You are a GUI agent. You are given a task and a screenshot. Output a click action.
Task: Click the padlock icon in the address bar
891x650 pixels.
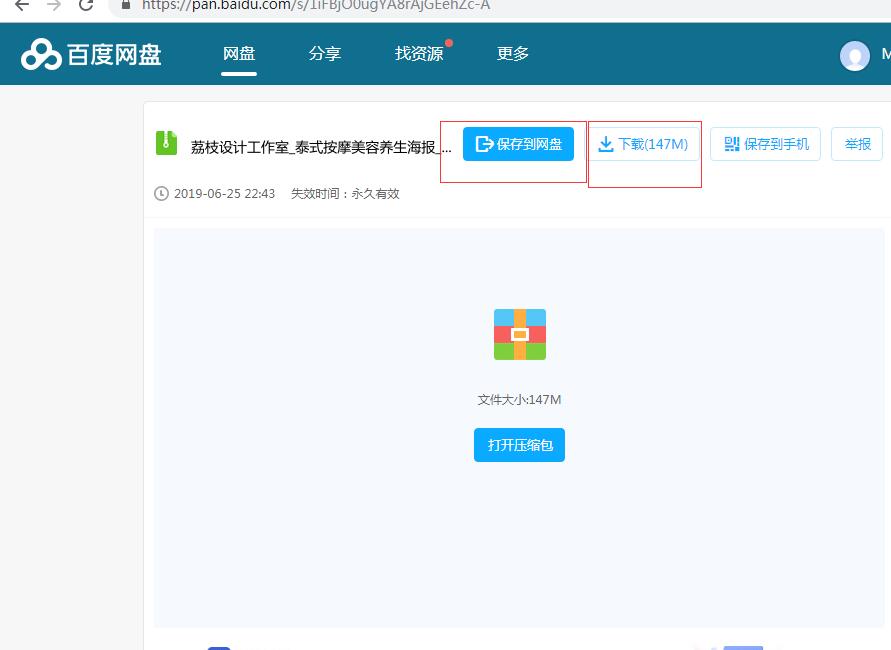[x=125, y=5]
